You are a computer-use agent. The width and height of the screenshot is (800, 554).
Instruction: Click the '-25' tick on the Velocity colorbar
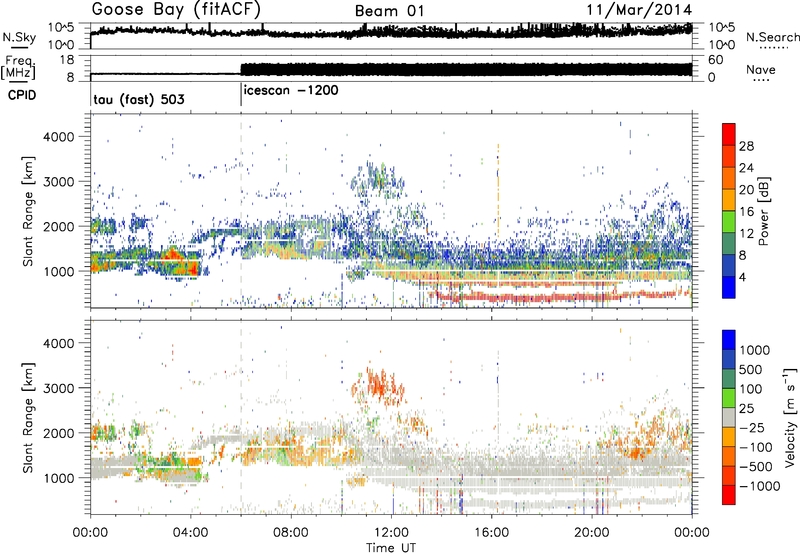[x=753, y=428]
